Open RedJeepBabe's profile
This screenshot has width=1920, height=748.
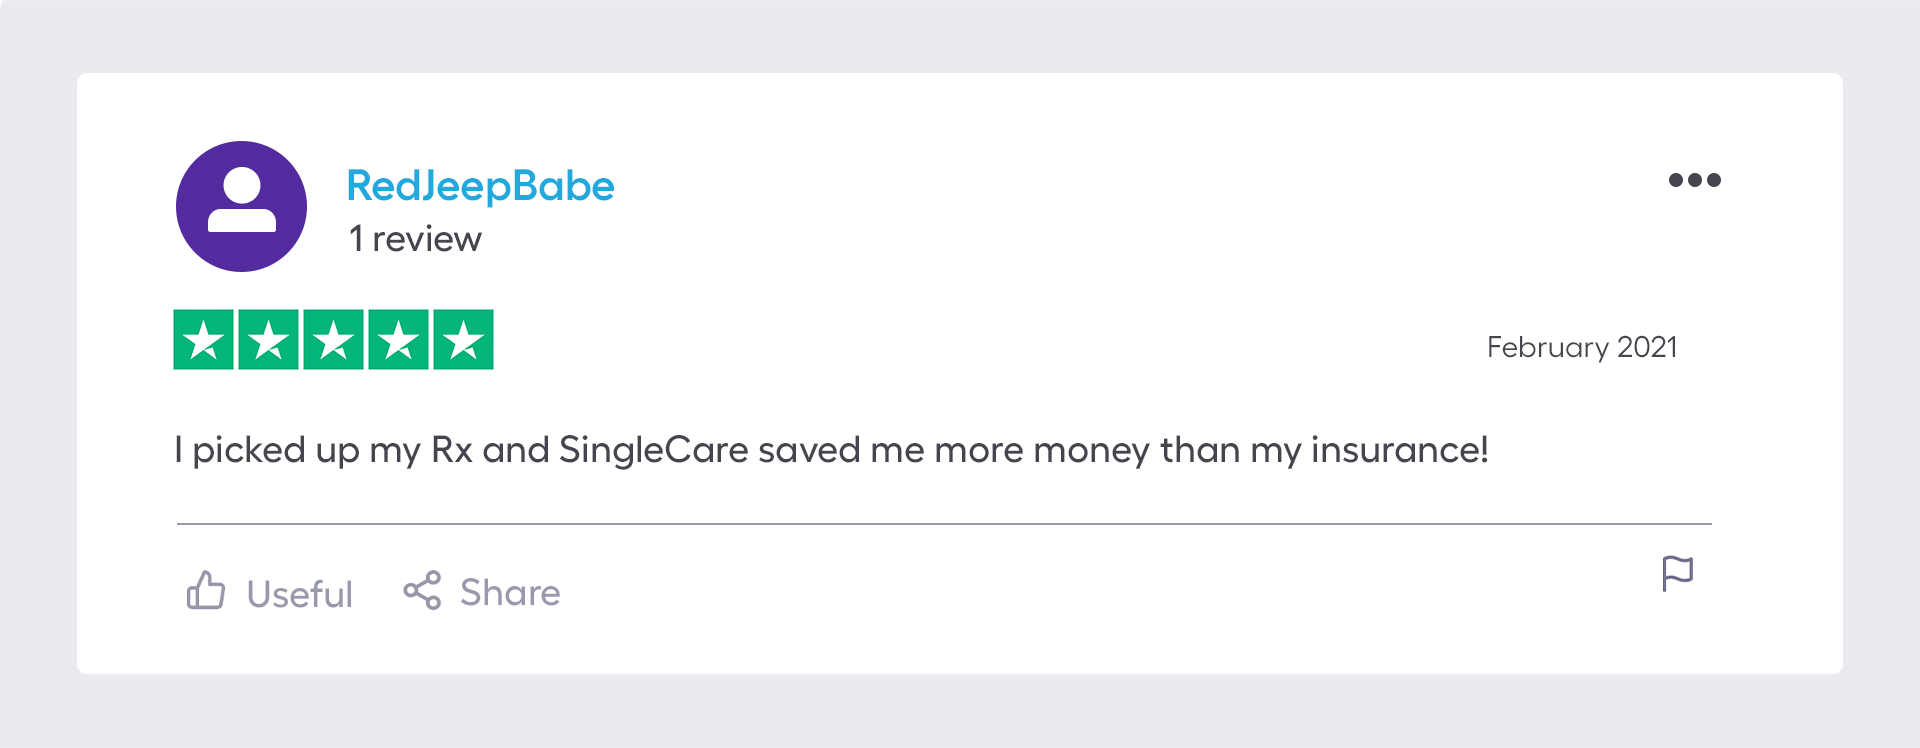coord(480,185)
